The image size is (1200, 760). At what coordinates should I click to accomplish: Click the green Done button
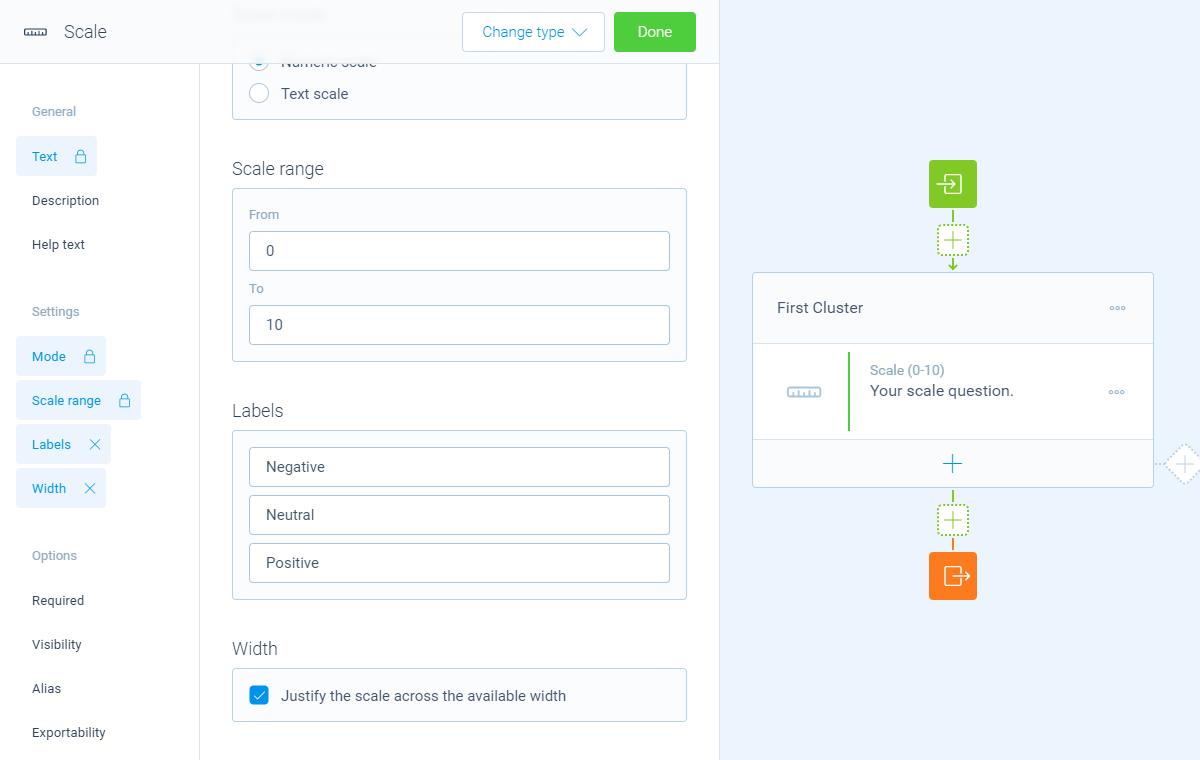pos(655,32)
